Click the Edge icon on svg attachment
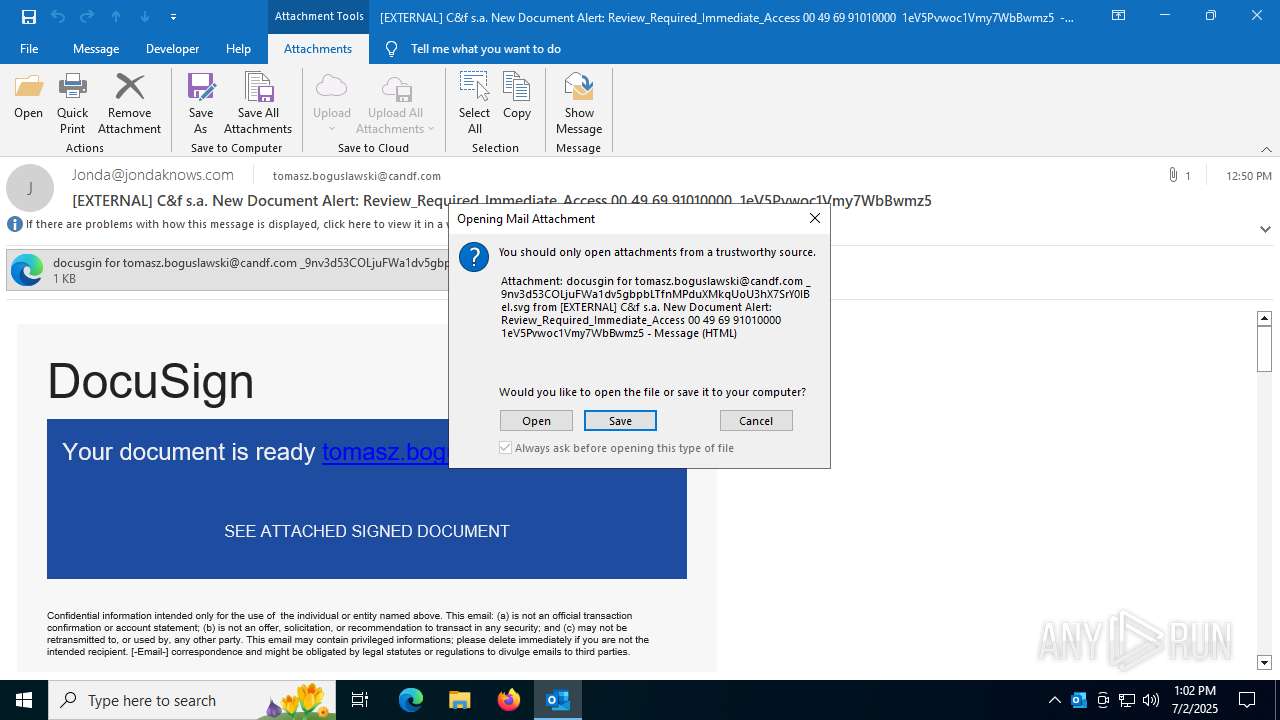 (27, 270)
